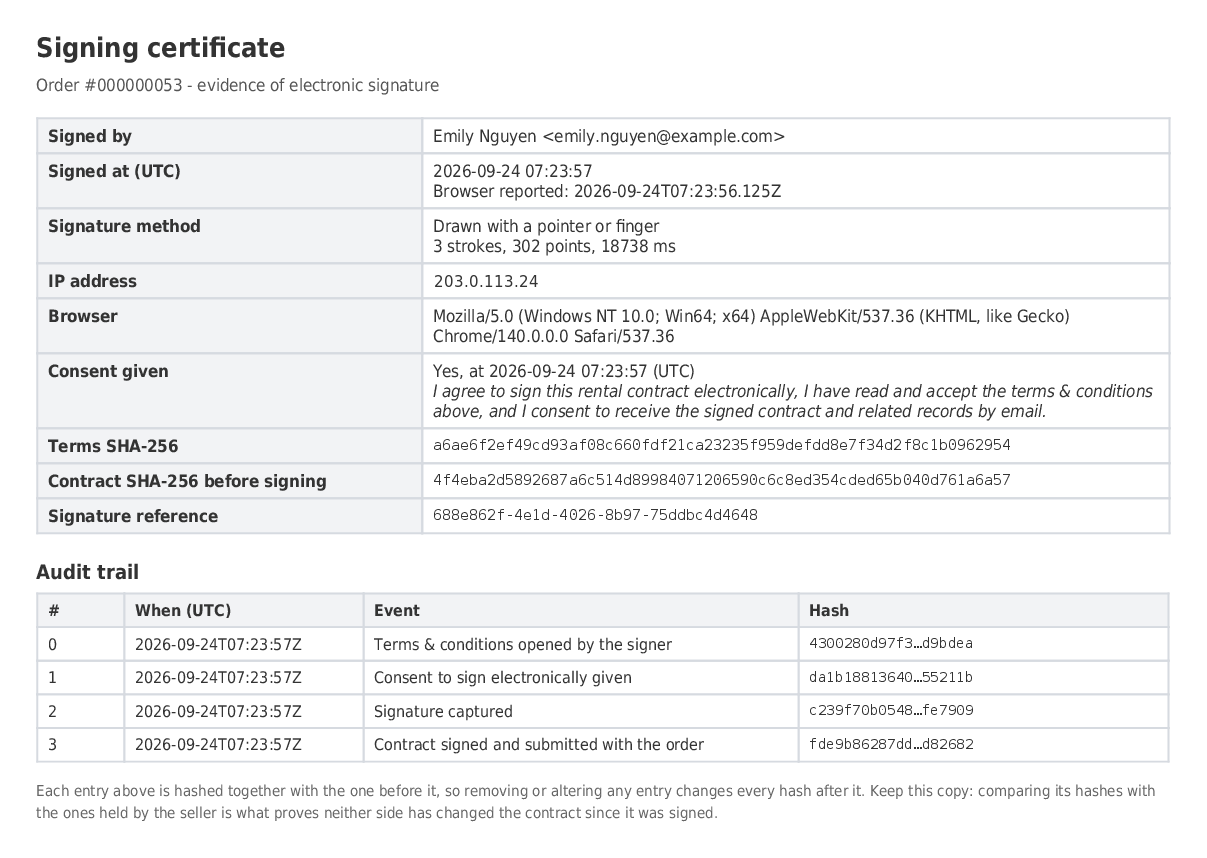Image resolution: width=1207 pixels, height=858 pixels.
Task: Click the 'Signature reference' label
Action: 133,516
